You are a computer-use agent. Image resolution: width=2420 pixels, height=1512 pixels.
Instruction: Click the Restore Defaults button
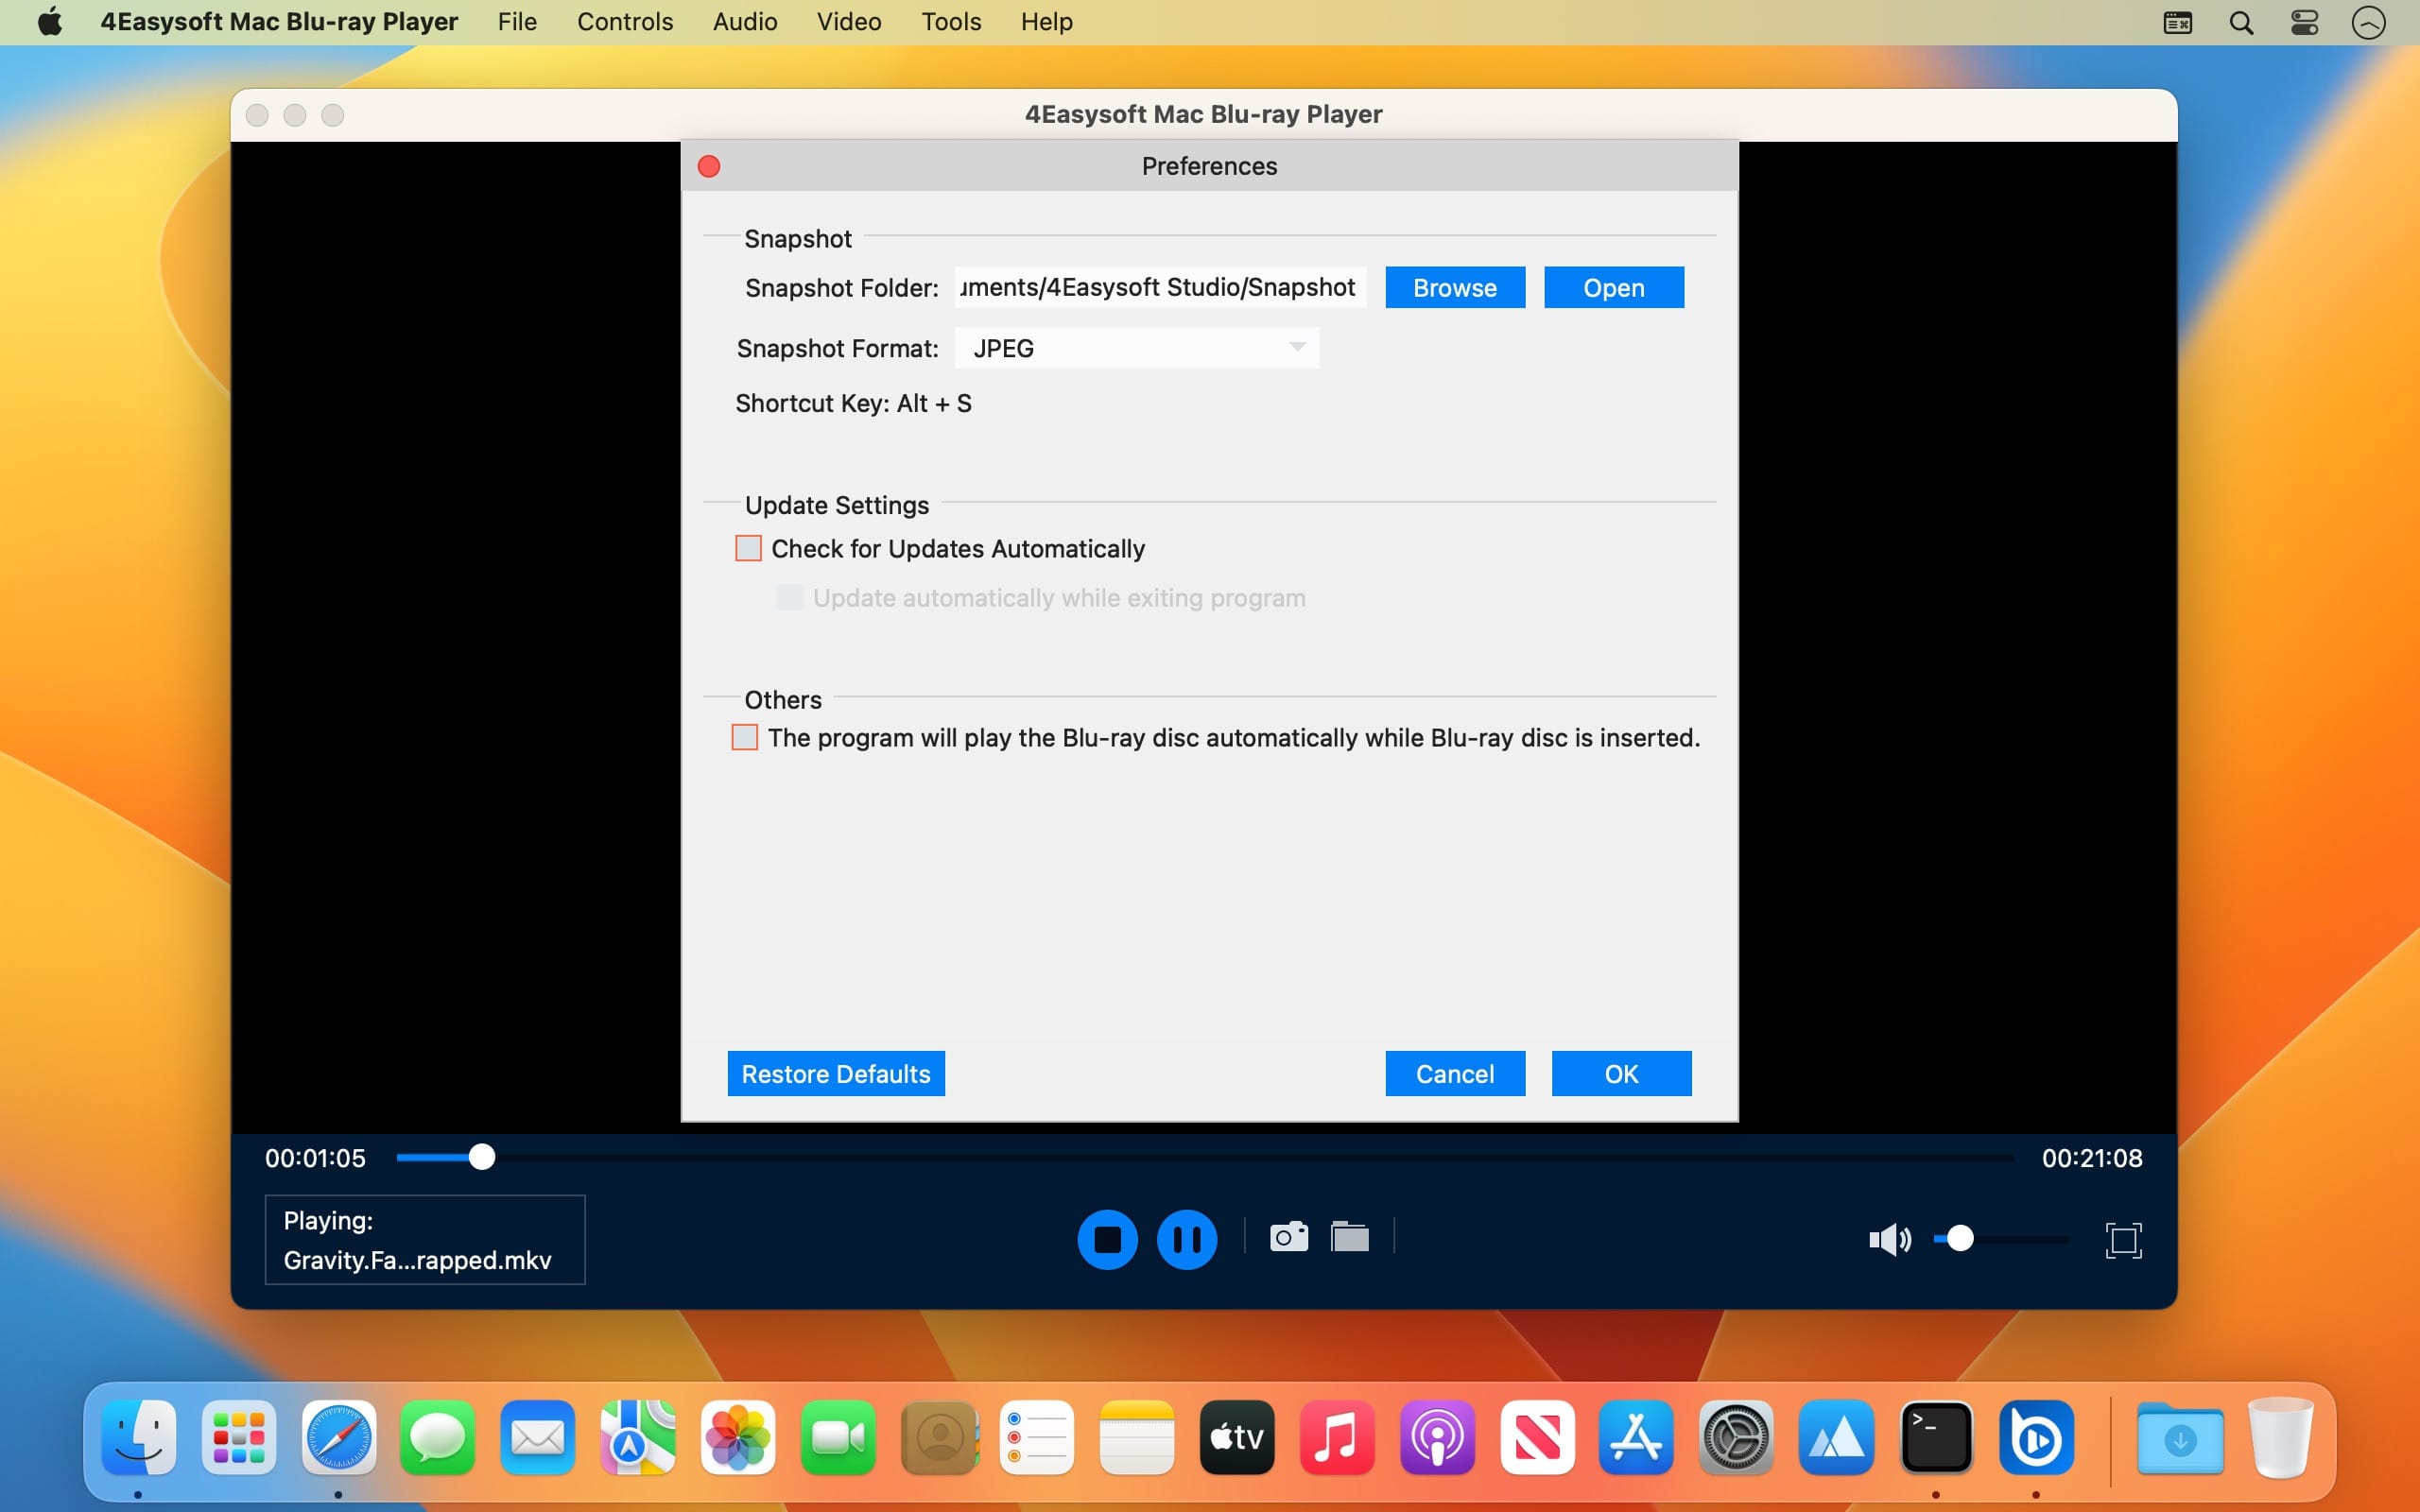[x=835, y=1073]
